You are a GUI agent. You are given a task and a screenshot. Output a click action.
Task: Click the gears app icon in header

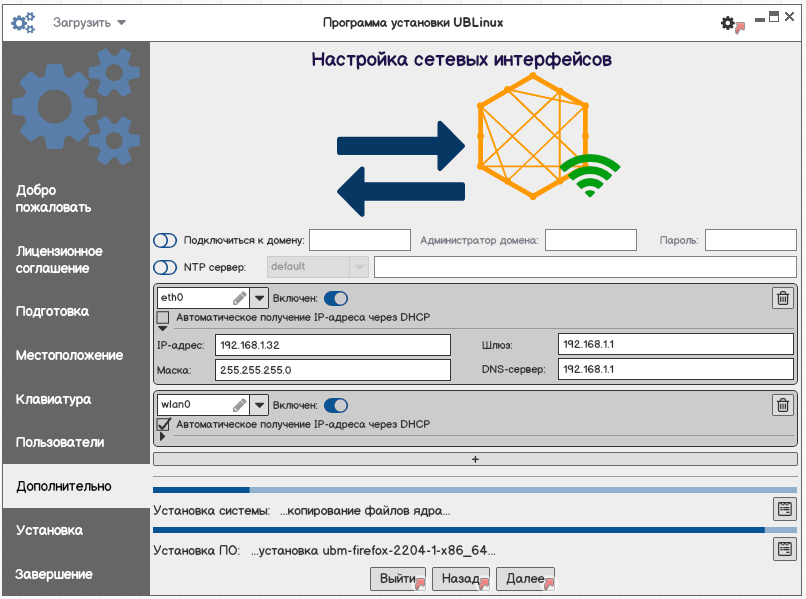(23, 22)
